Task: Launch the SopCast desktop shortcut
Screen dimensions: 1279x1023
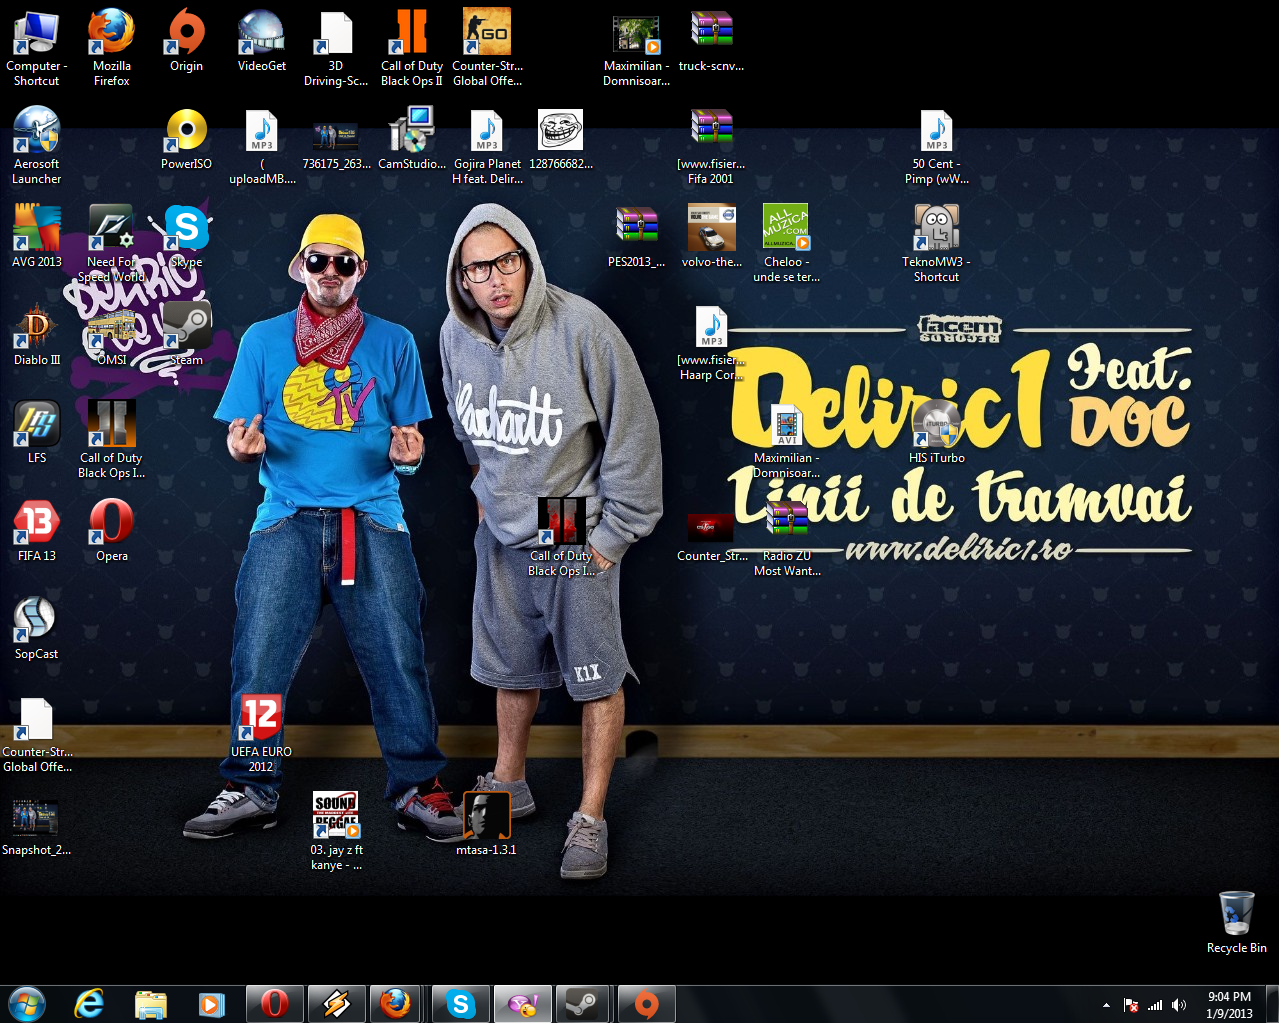Action: [x=36, y=628]
